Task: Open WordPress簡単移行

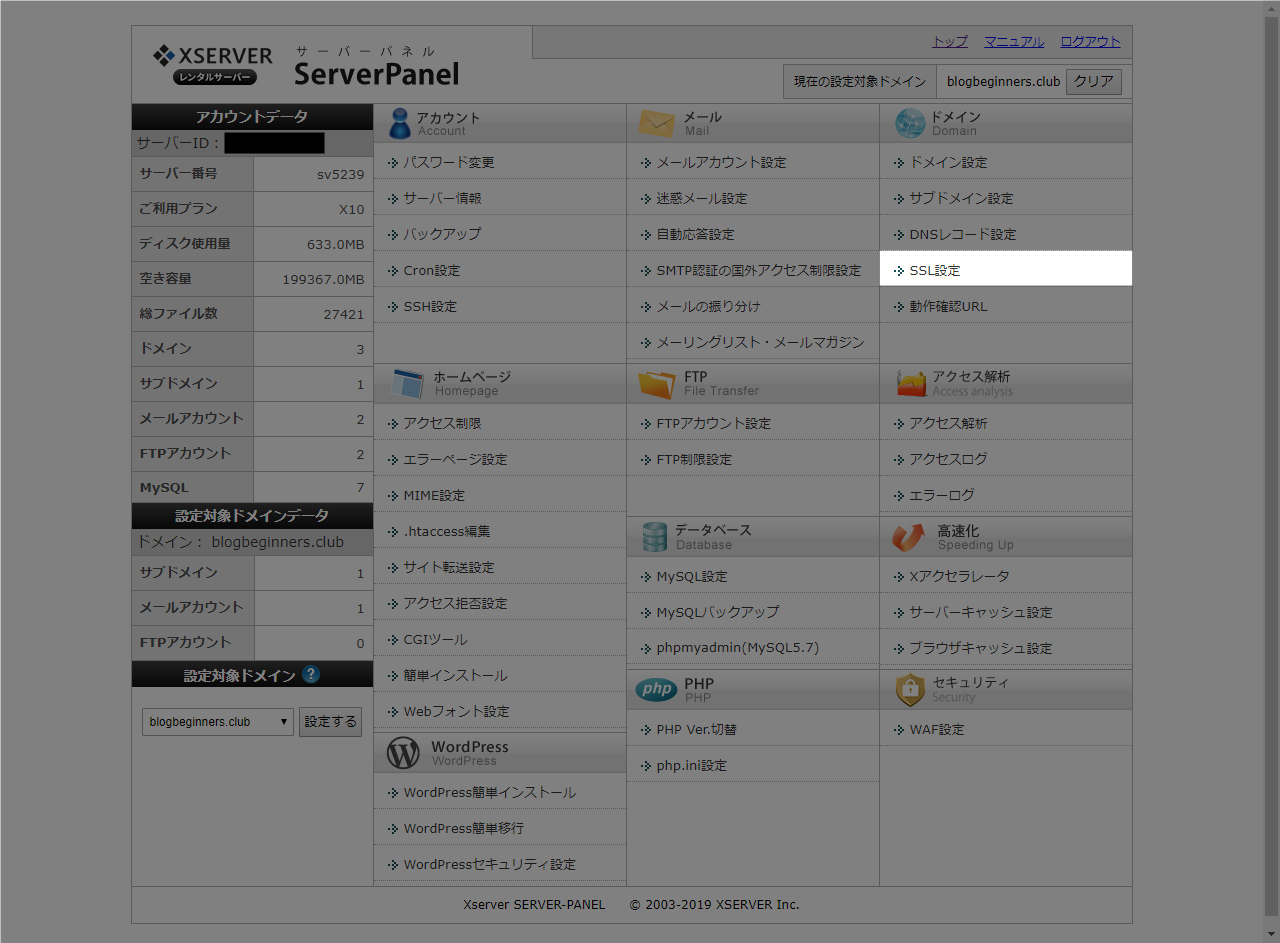Action: point(464,828)
